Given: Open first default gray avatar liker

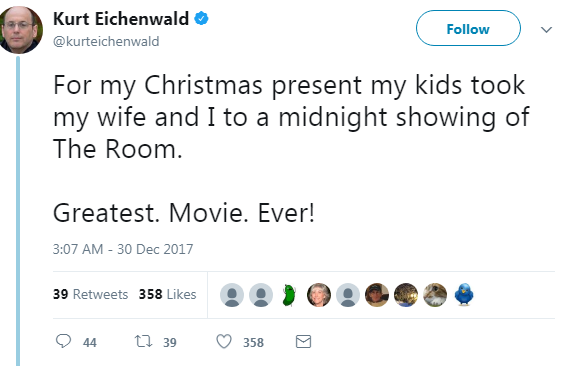Looking at the screenshot, I should (x=232, y=295).
